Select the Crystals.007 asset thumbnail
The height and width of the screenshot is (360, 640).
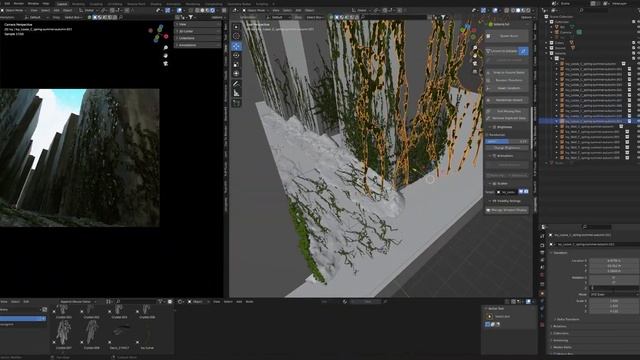[x=64, y=333]
